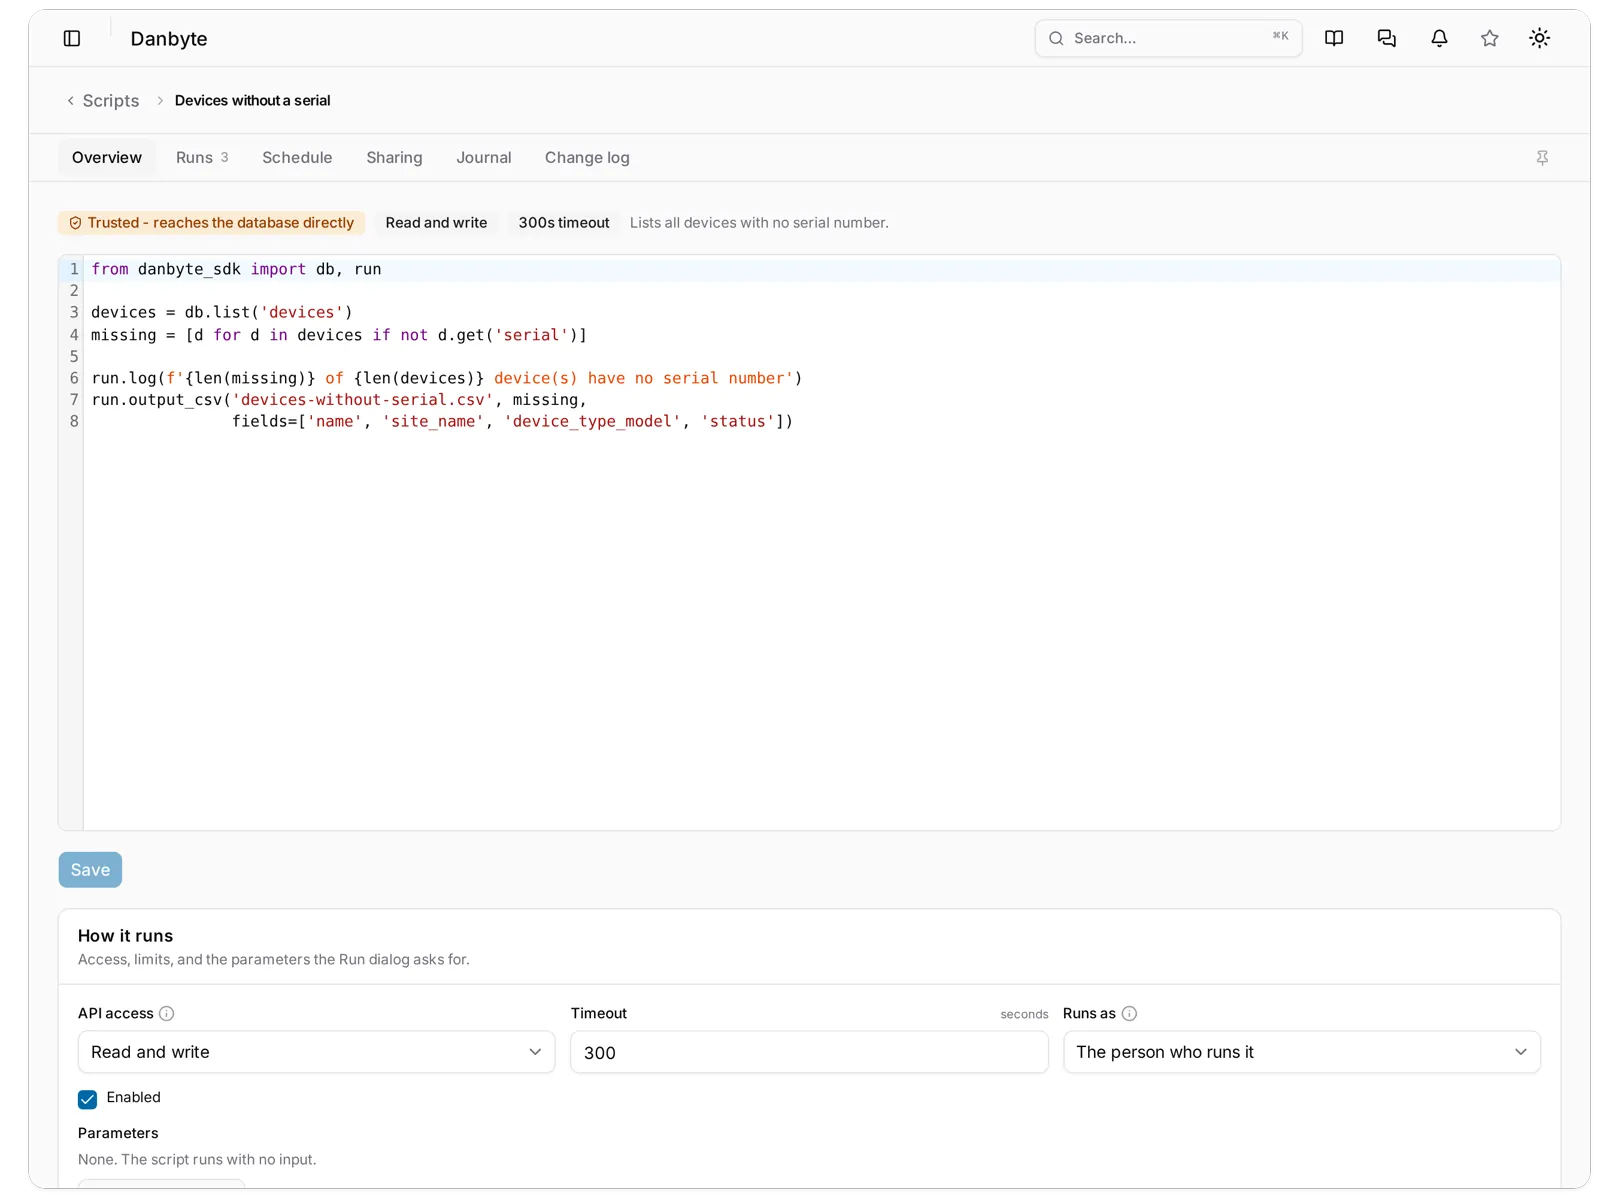The height and width of the screenshot is (1198, 1600).
Task: Click the pin icon beside the tabs
Action: [x=1542, y=158]
